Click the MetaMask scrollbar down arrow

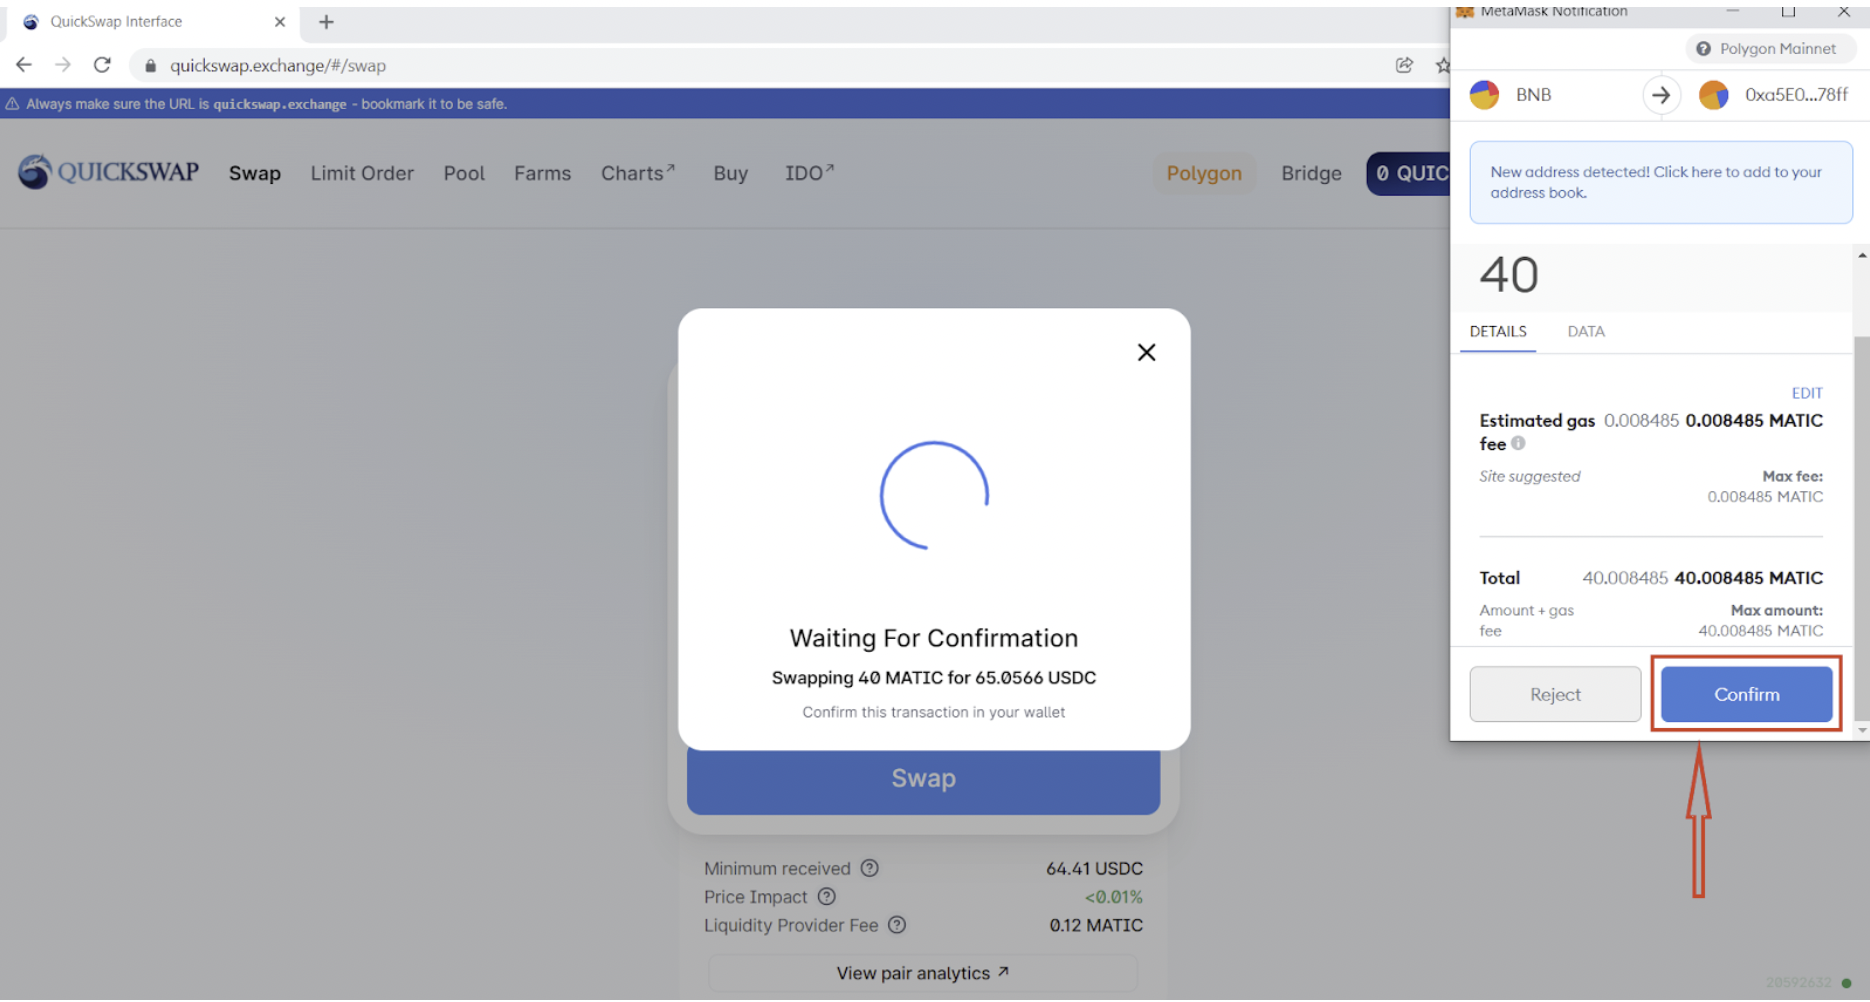[x=1862, y=730]
